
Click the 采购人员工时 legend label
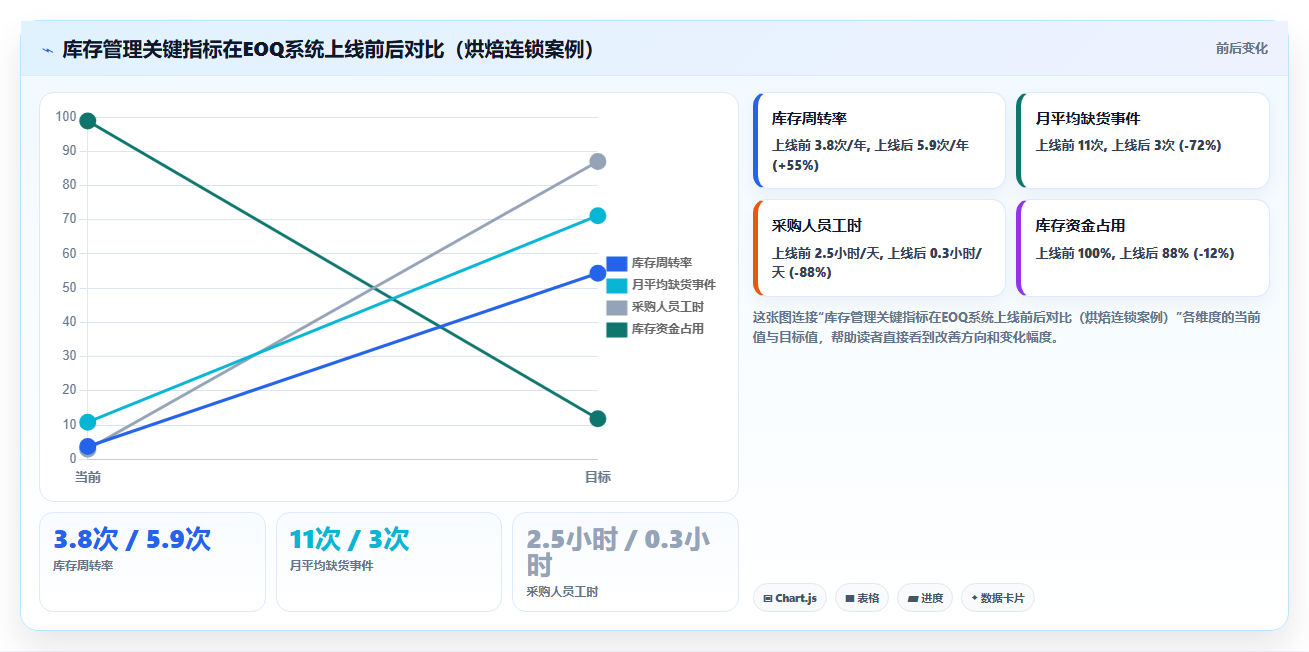tap(668, 307)
